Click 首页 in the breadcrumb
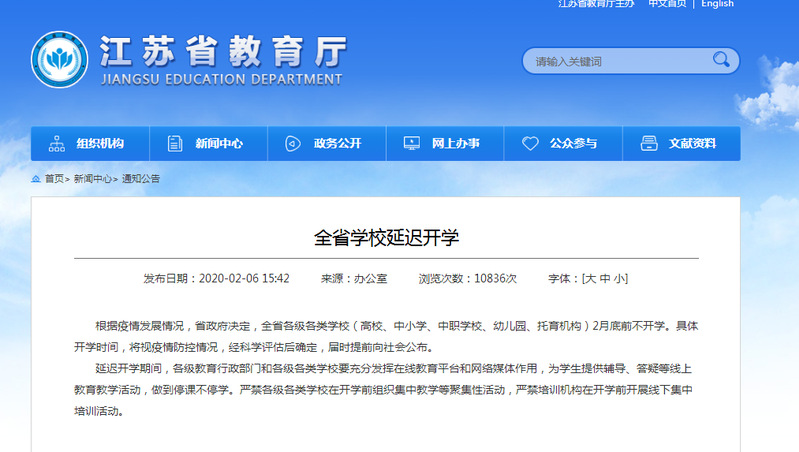 pos(53,179)
